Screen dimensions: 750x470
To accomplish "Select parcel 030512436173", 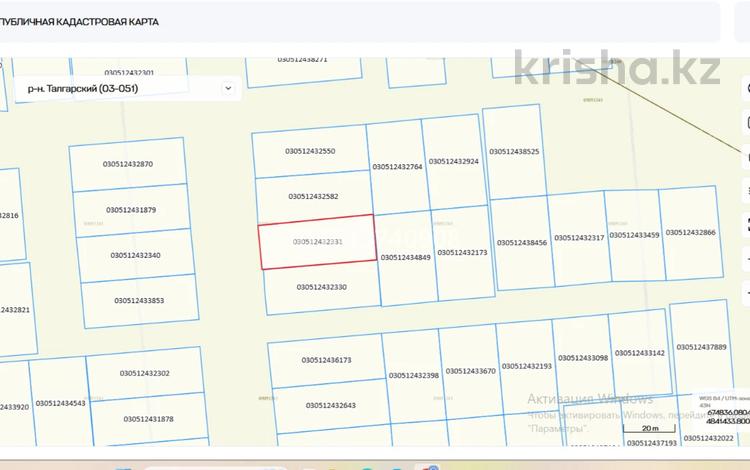I will pyautogui.click(x=326, y=360).
